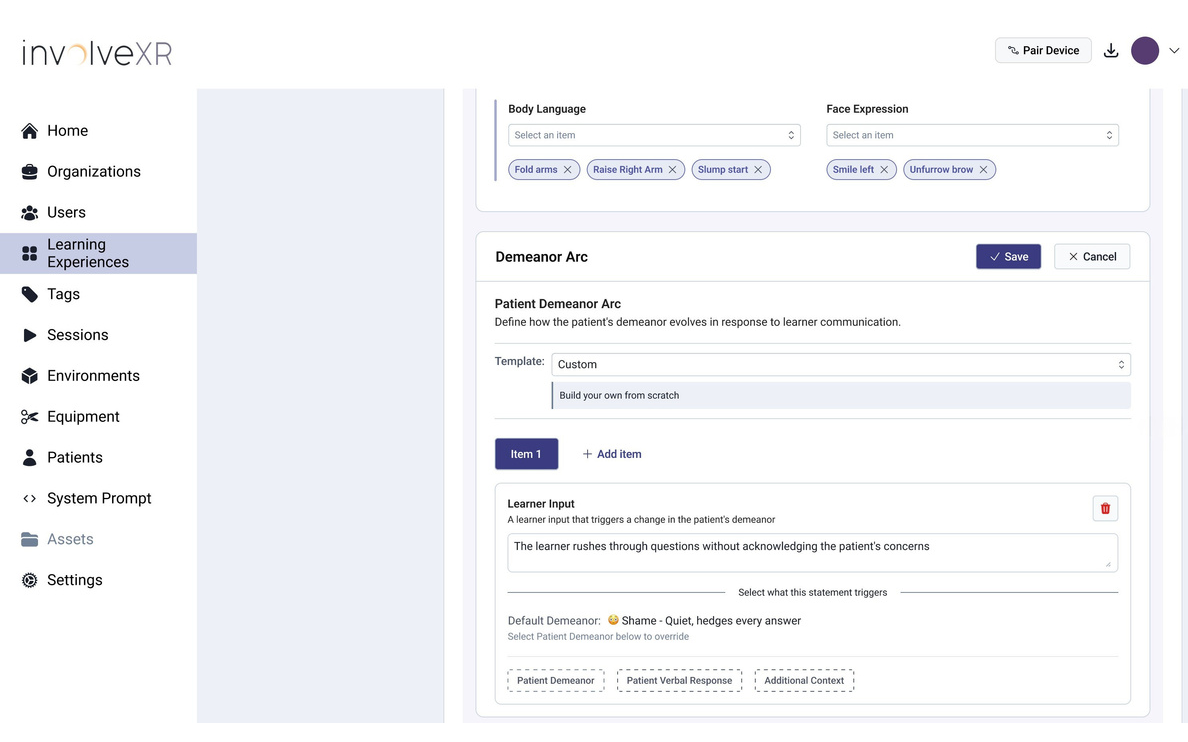Viewport: 1188px width, 742px height.
Task: Open Learning Experiences in sidebar
Action: pyautogui.click(x=98, y=254)
